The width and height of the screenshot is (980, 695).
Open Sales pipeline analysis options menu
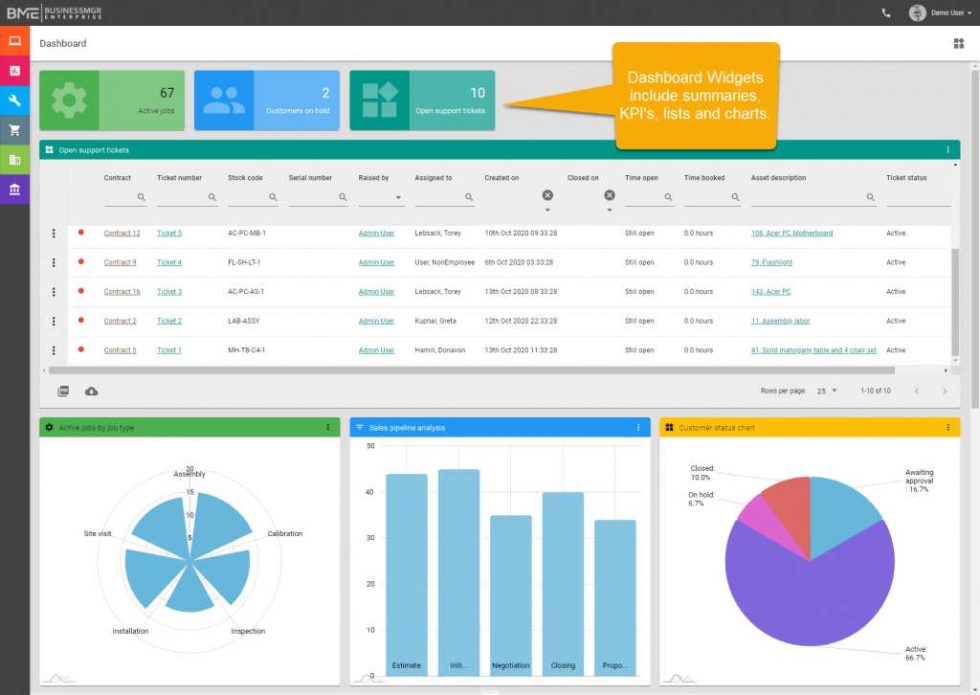coord(638,428)
